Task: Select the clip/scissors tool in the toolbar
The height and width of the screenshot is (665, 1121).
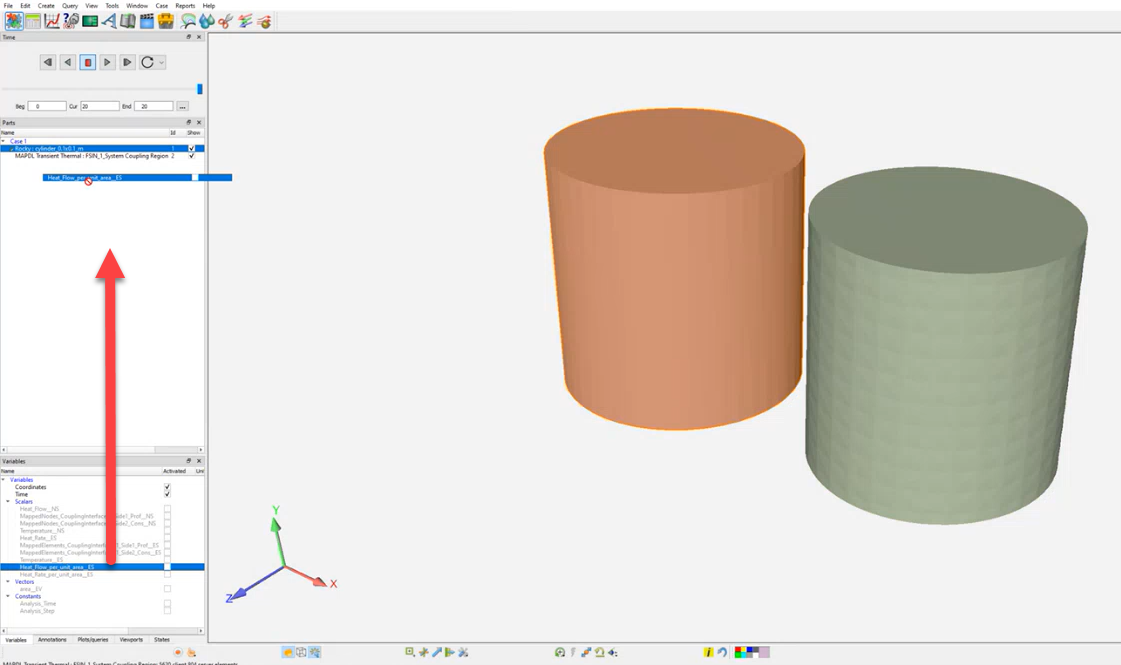Action: click(x=224, y=21)
